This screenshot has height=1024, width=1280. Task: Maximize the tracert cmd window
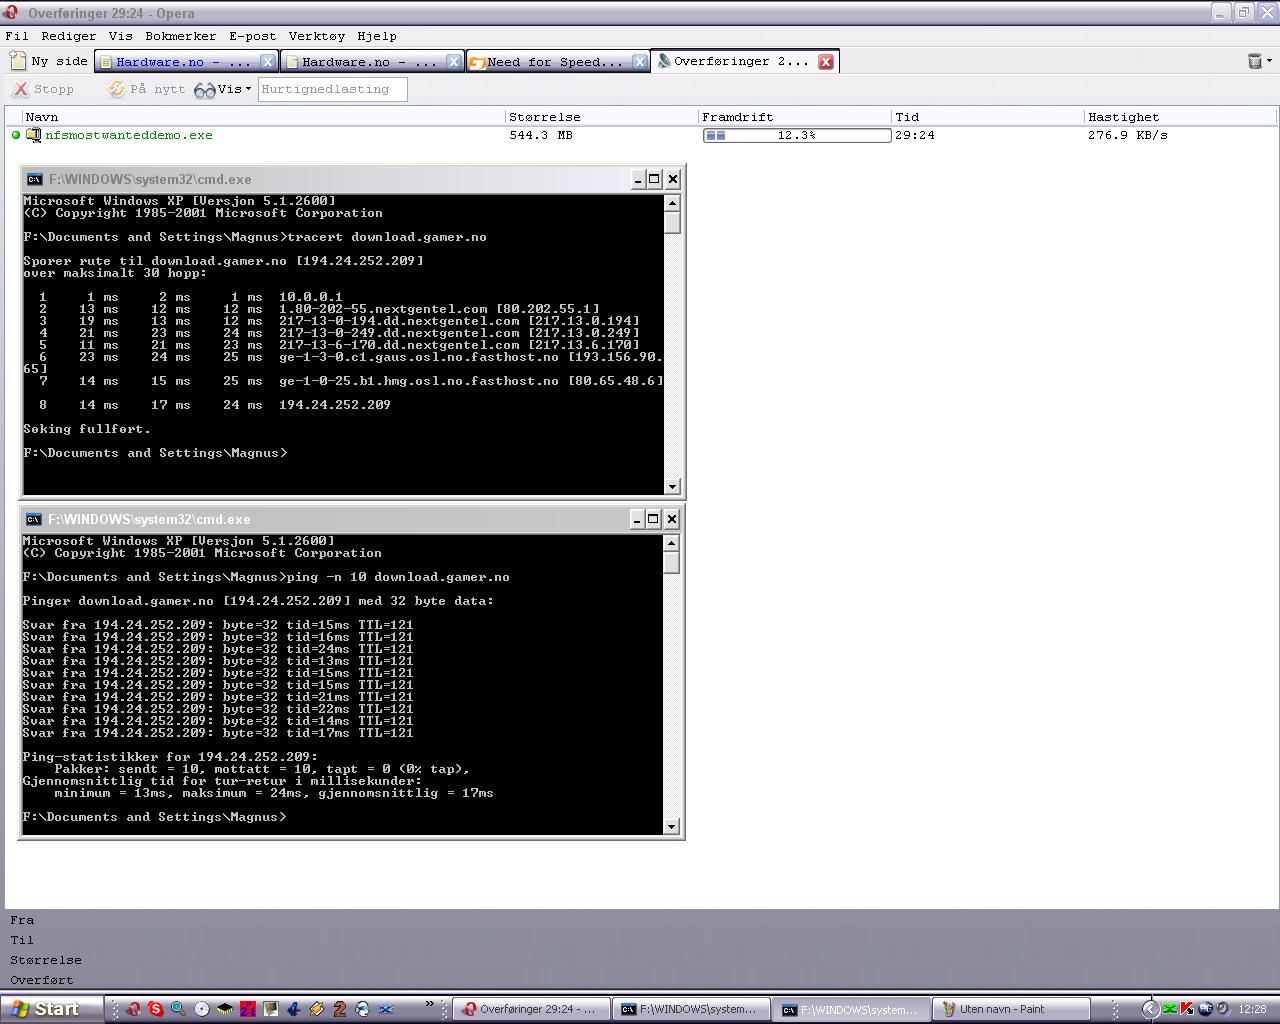pos(655,179)
